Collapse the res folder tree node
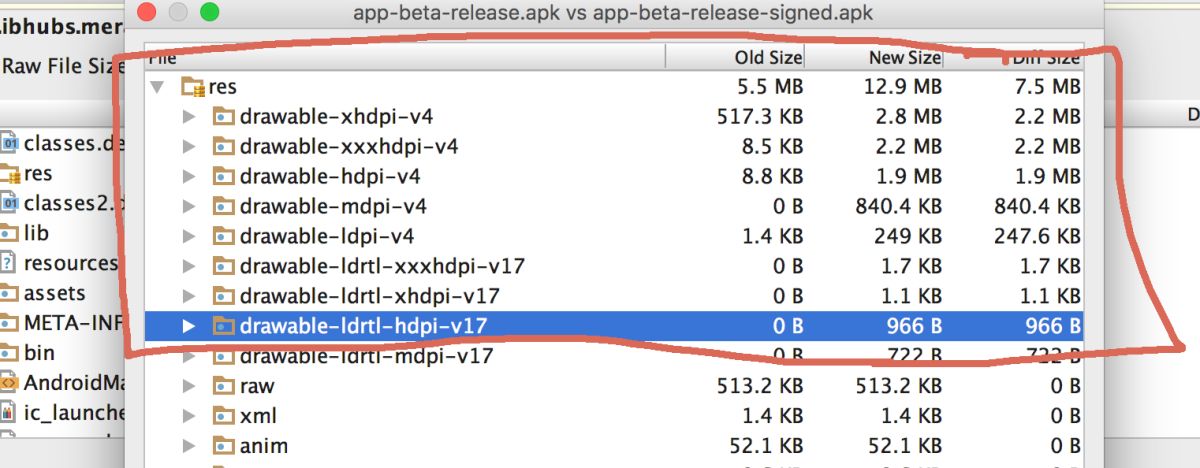The height and width of the screenshot is (468, 1200). click(157, 87)
